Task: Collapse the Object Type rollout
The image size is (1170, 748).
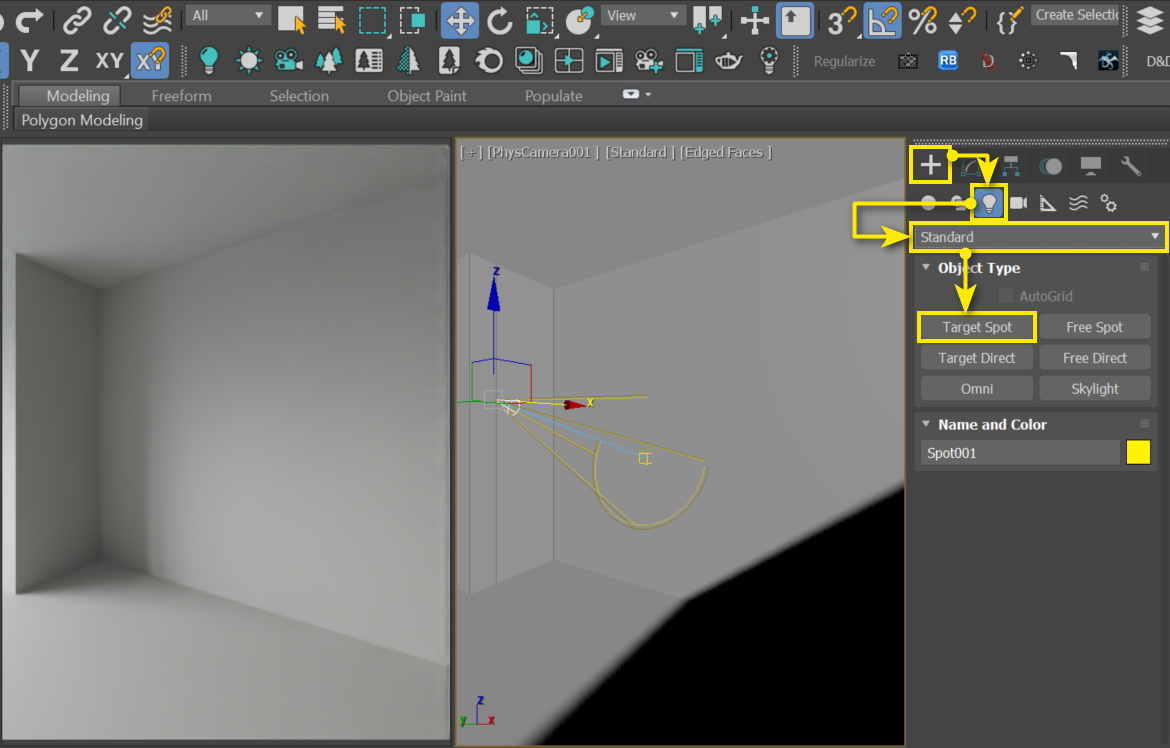Action: 926,267
